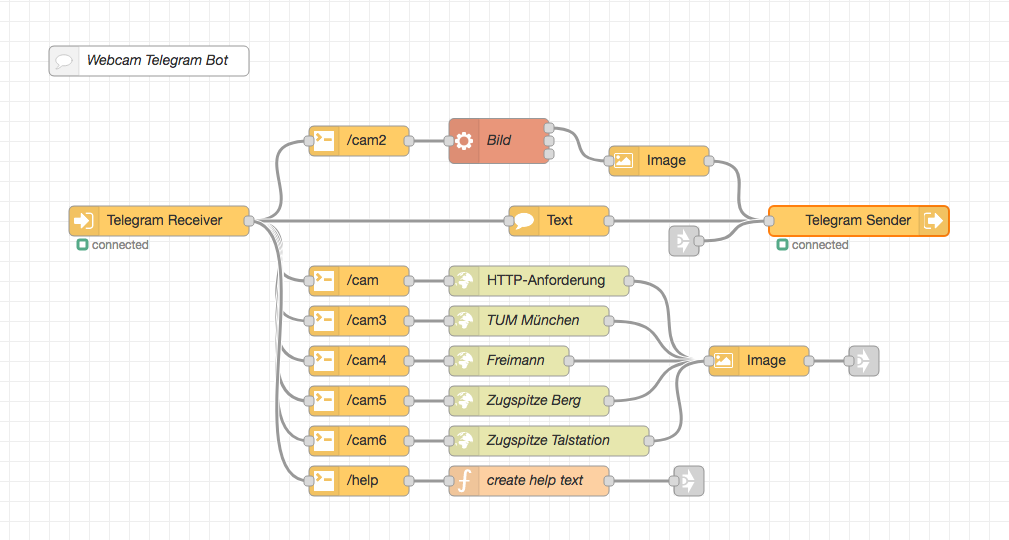
Task: Select the link-in node left of Telegram Sender
Action: click(x=683, y=241)
